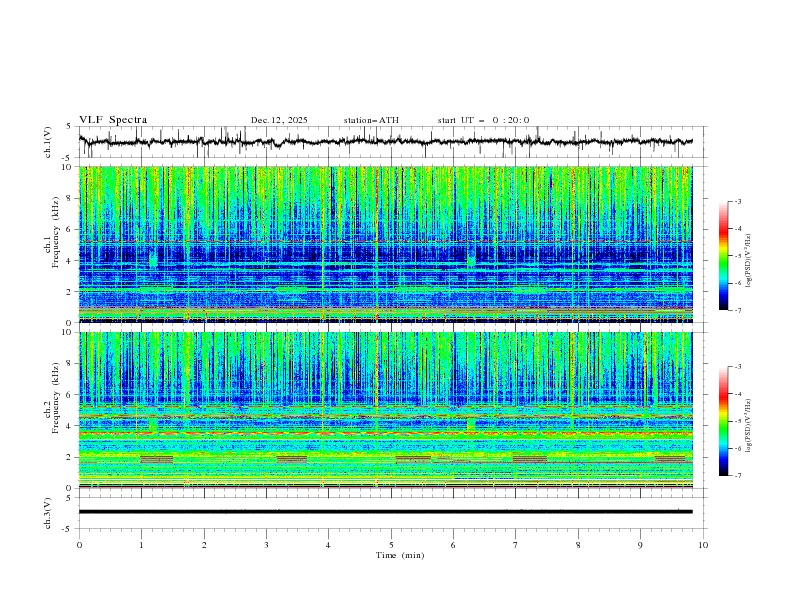Click the "ch.3(V)" axis label

click(x=48, y=513)
